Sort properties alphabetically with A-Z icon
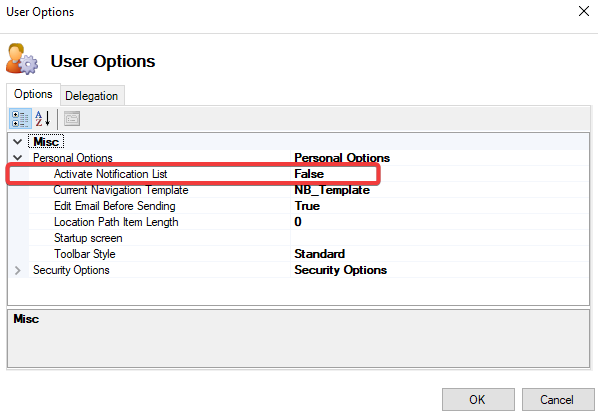 [42, 119]
